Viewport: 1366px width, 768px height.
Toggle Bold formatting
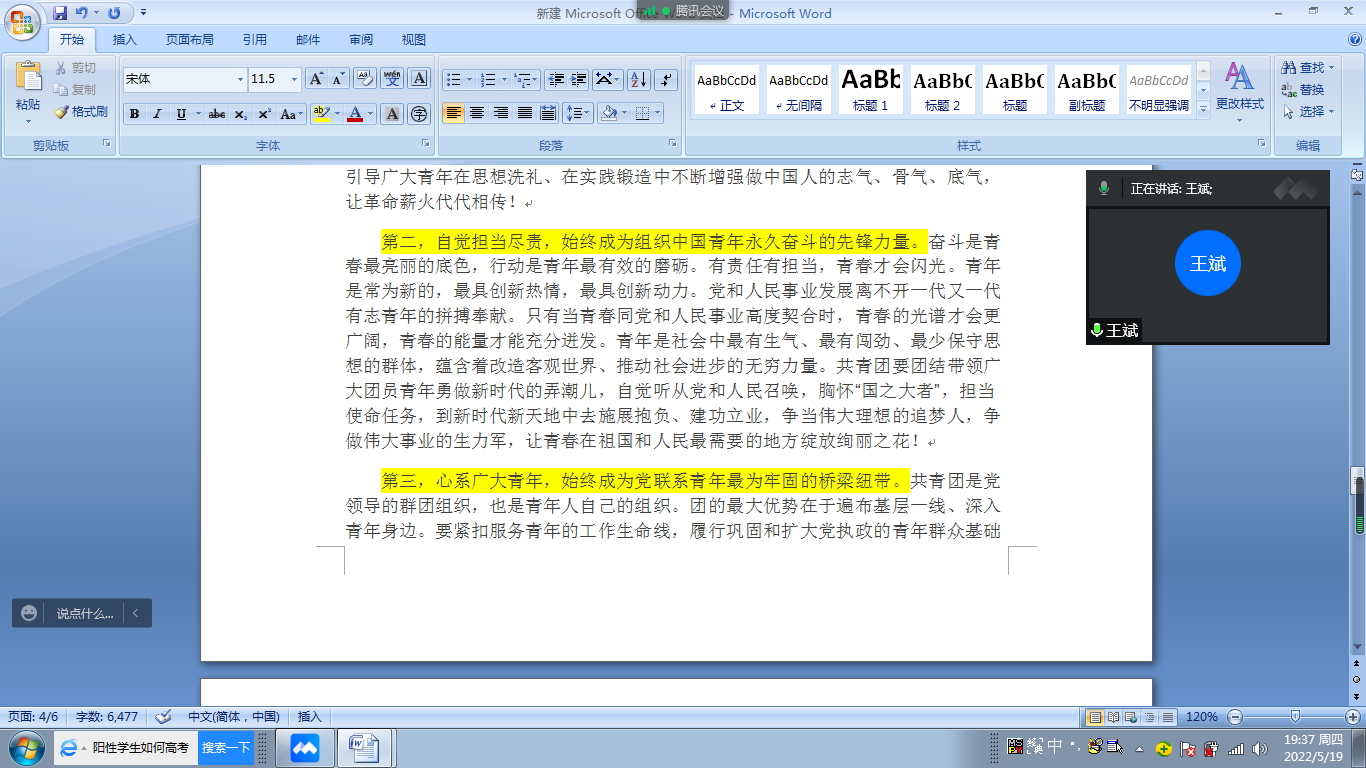coord(134,114)
